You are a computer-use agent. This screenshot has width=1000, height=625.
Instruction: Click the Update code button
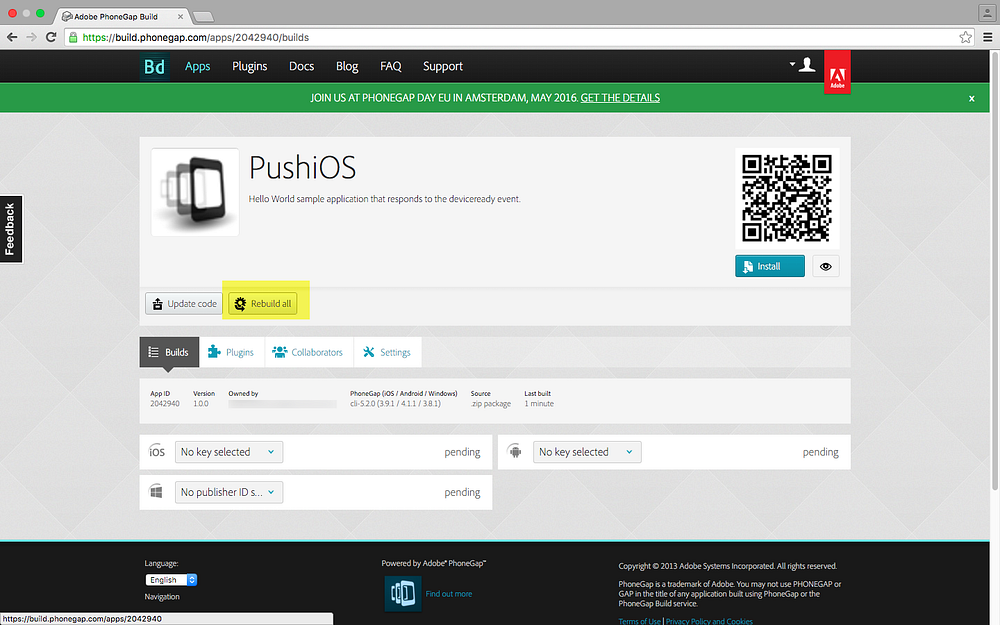(x=184, y=304)
